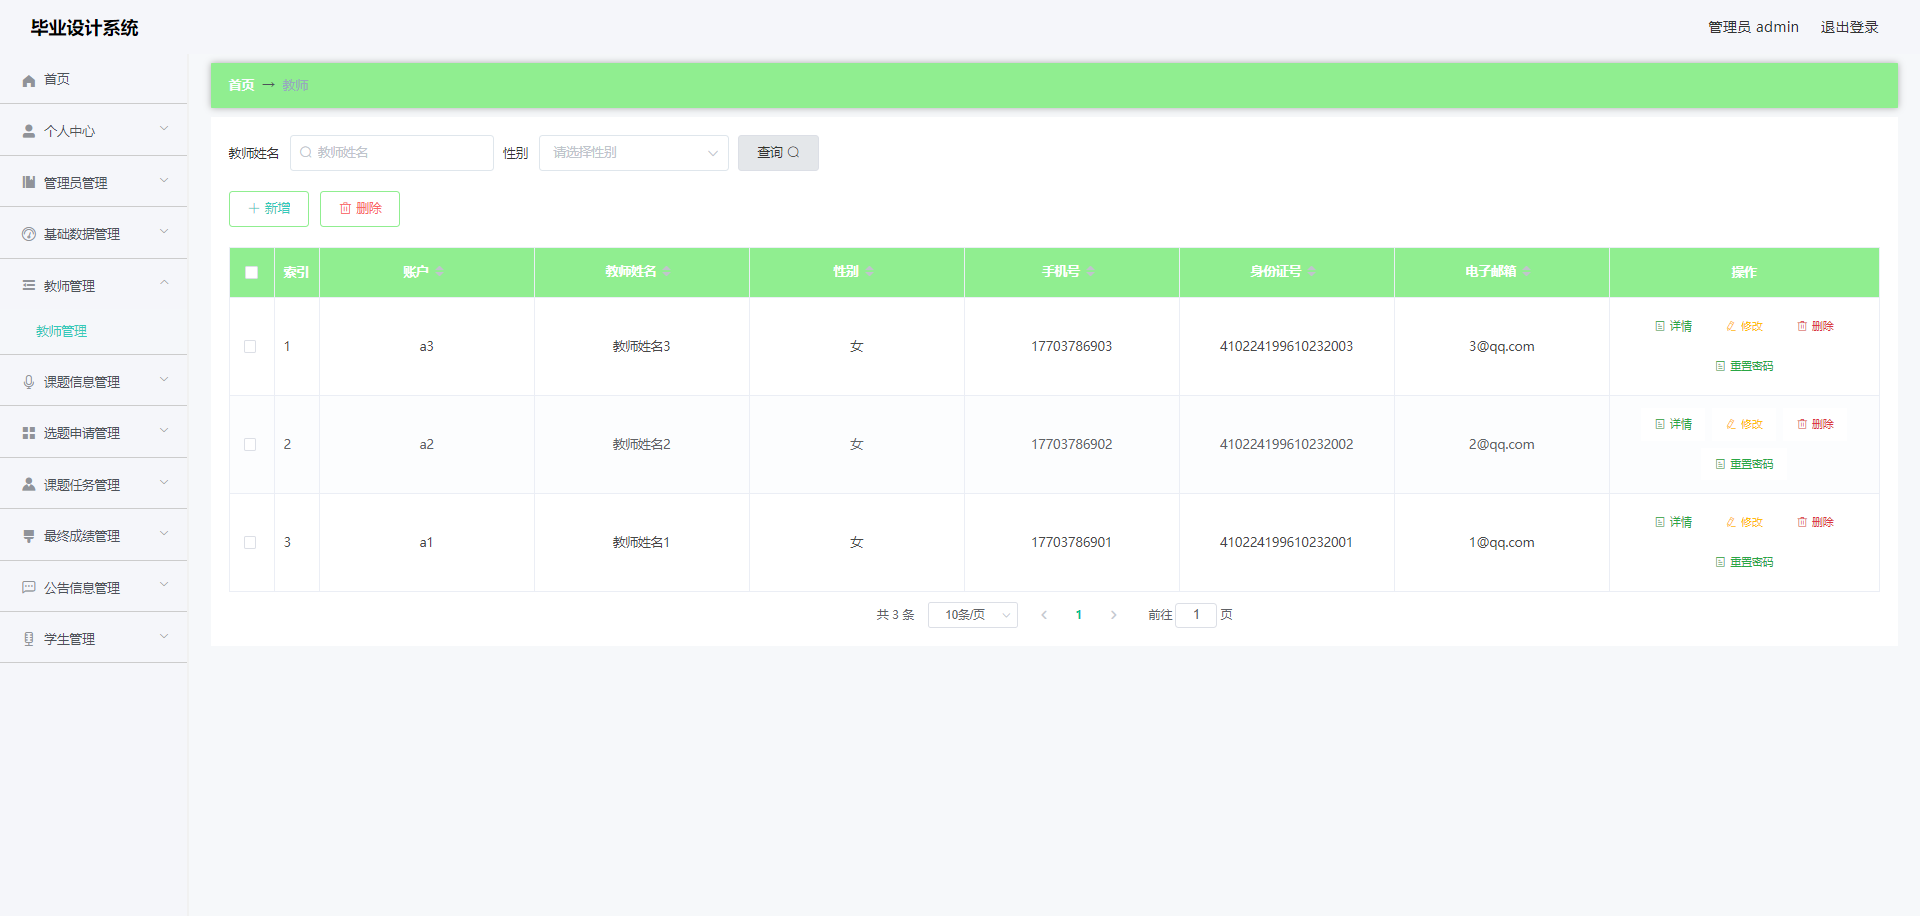
Task: Open the 最终成绩管理 menu
Action: pyautogui.click(x=94, y=535)
